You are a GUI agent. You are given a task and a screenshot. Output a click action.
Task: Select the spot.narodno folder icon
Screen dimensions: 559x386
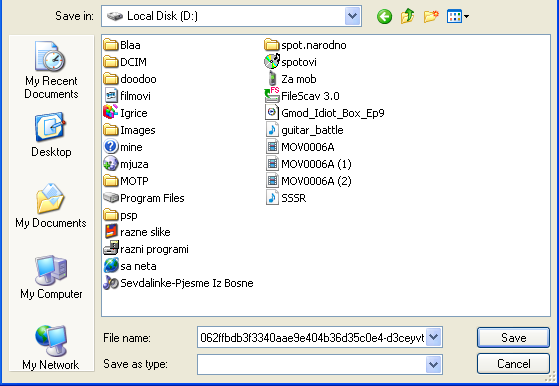coord(272,45)
